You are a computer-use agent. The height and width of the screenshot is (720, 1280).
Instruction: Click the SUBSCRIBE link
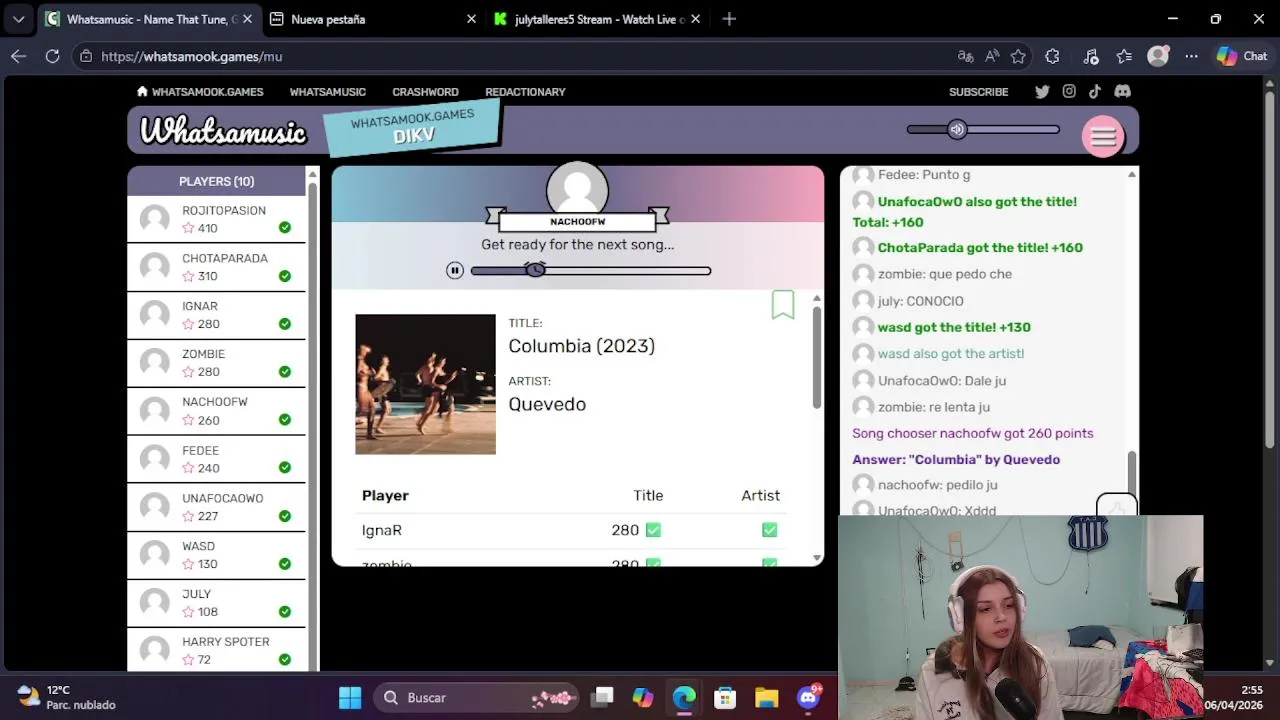978,91
